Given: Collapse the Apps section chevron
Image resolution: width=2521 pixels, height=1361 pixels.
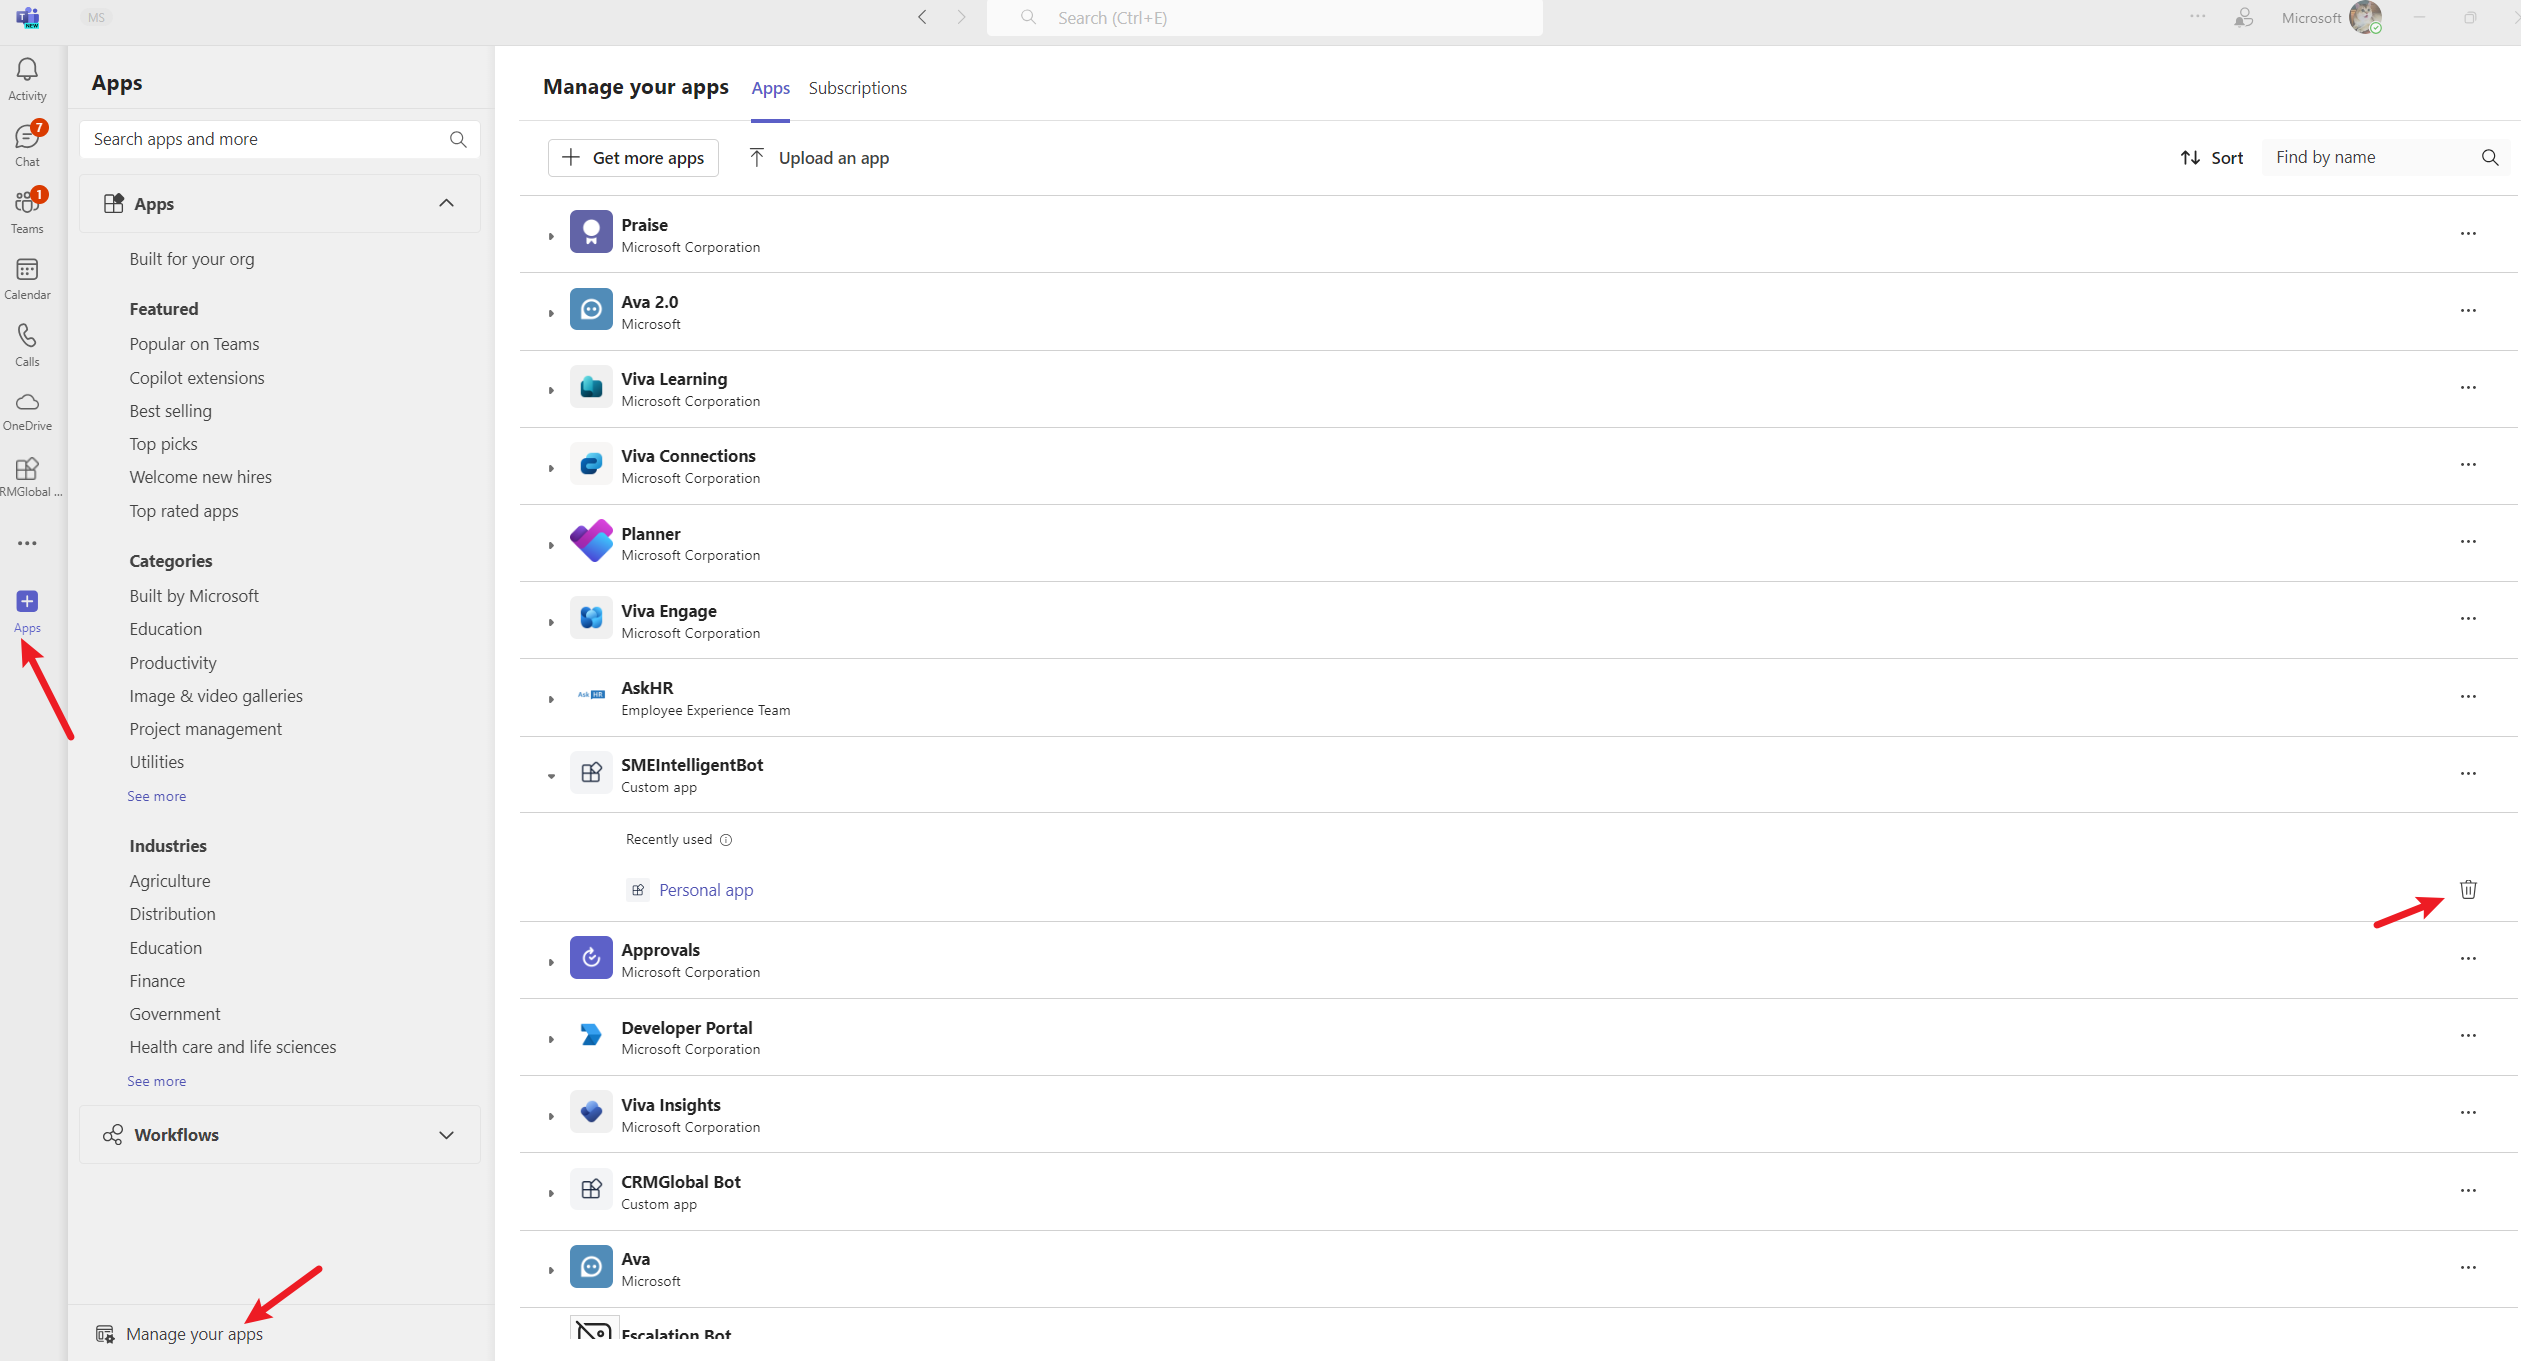Looking at the screenshot, I should 446,204.
